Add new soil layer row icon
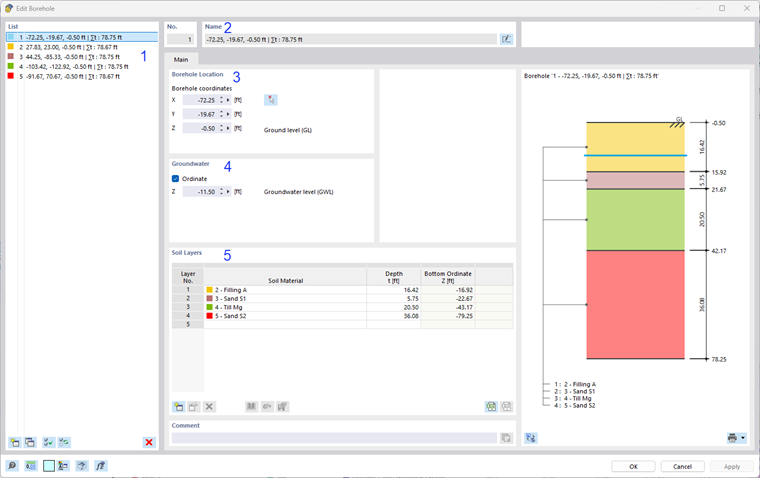The height and width of the screenshot is (478, 760). pyautogui.click(x=178, y=407)
